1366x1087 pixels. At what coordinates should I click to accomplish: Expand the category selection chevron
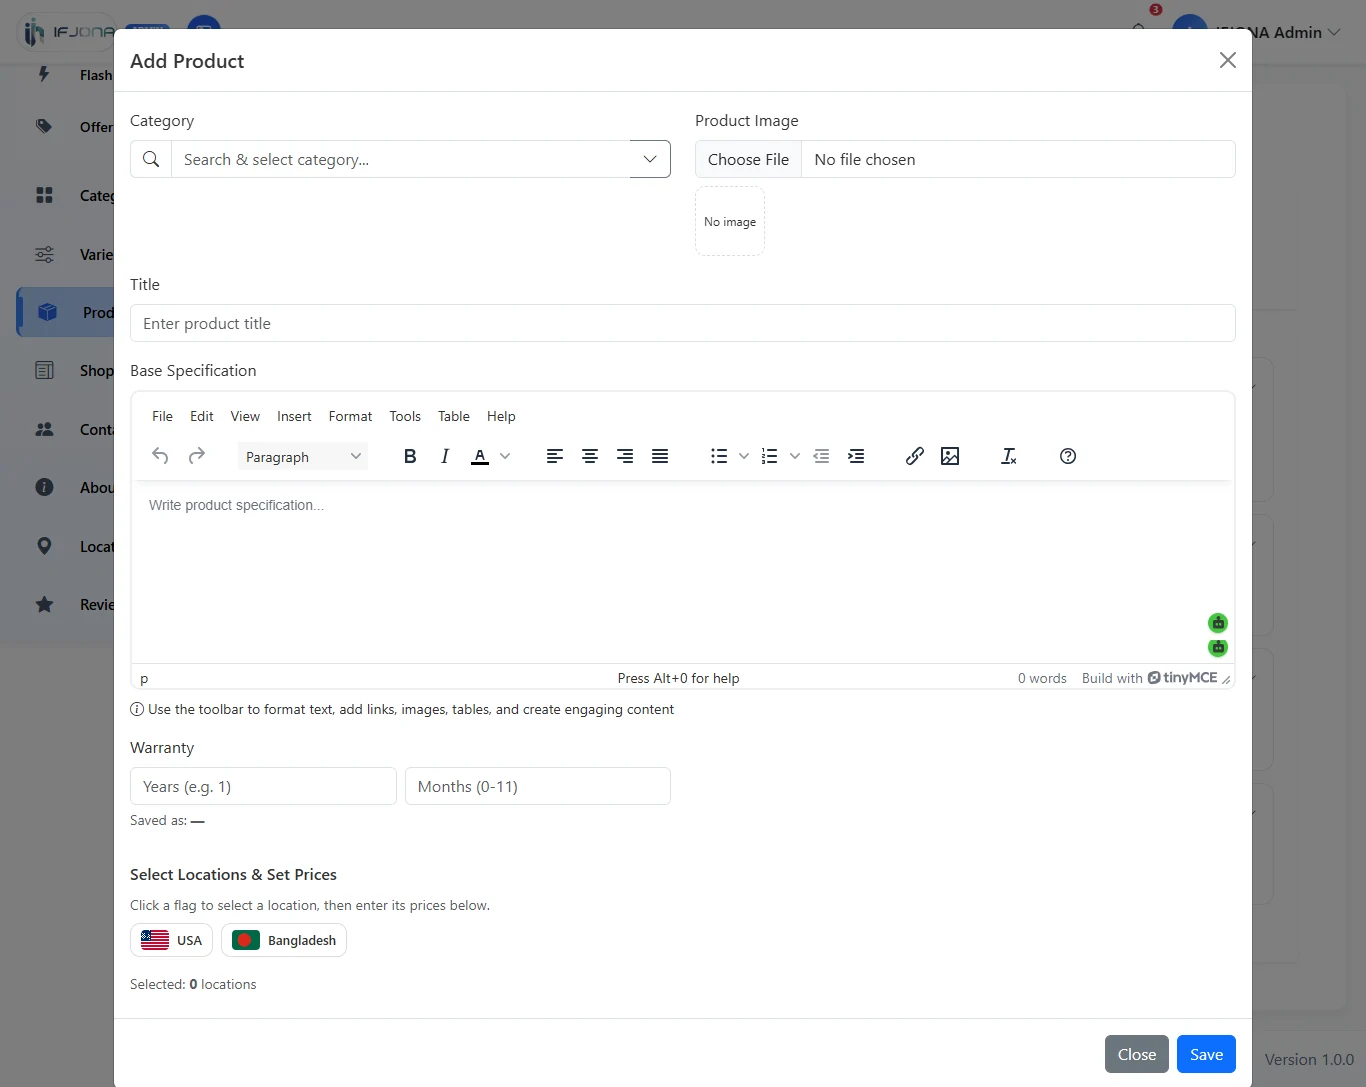[650, 159]
